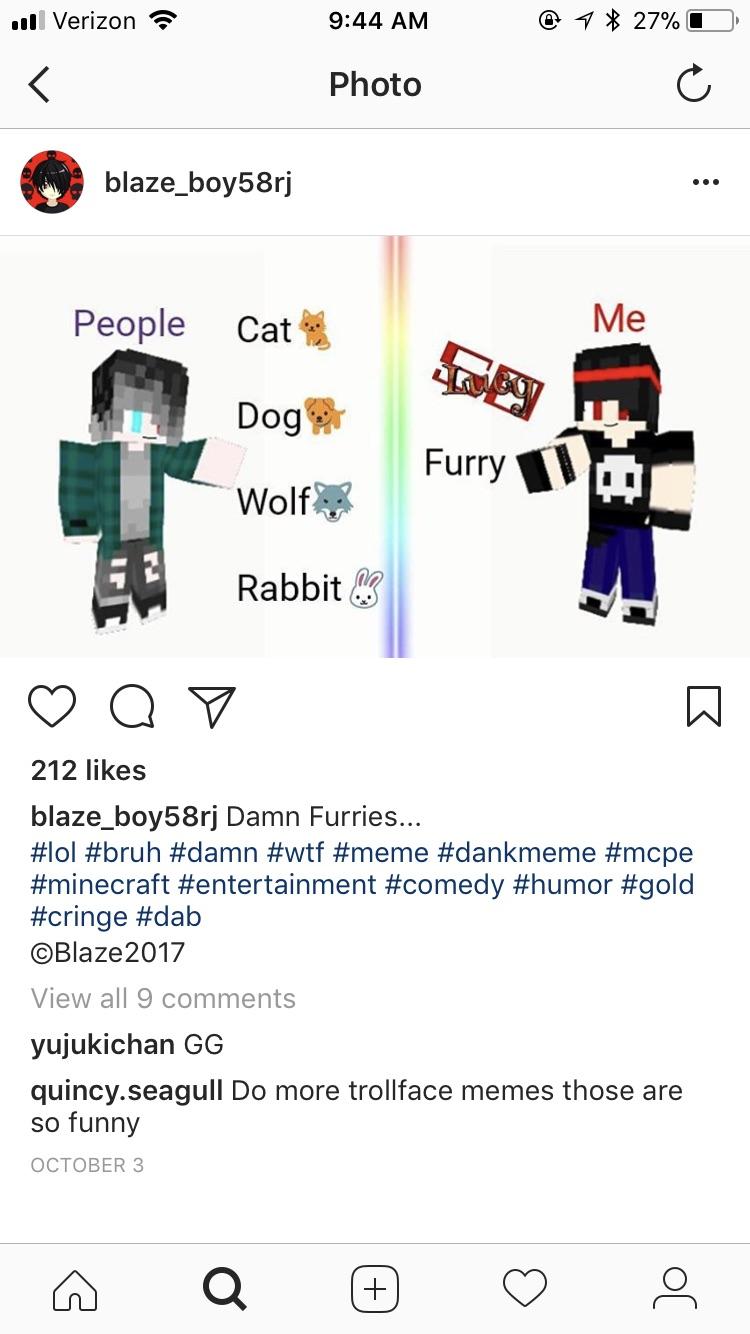This screenshot has height=1334, width=750.
Task: Switch to the Search tab
Action: (224, 1289)
